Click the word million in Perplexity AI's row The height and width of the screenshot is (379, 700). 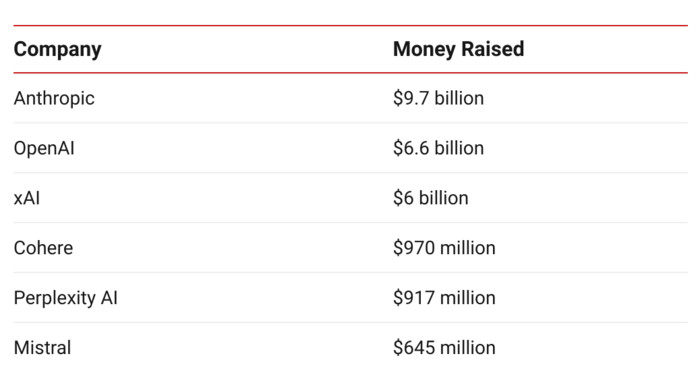coord(468,298)
